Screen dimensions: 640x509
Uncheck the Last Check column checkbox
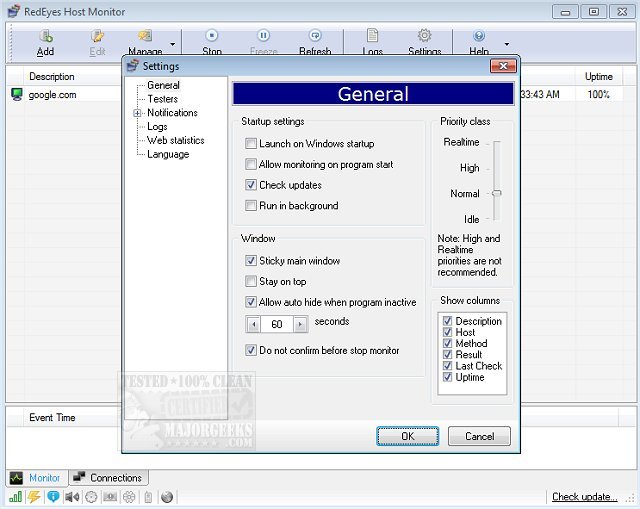point(447,365)
